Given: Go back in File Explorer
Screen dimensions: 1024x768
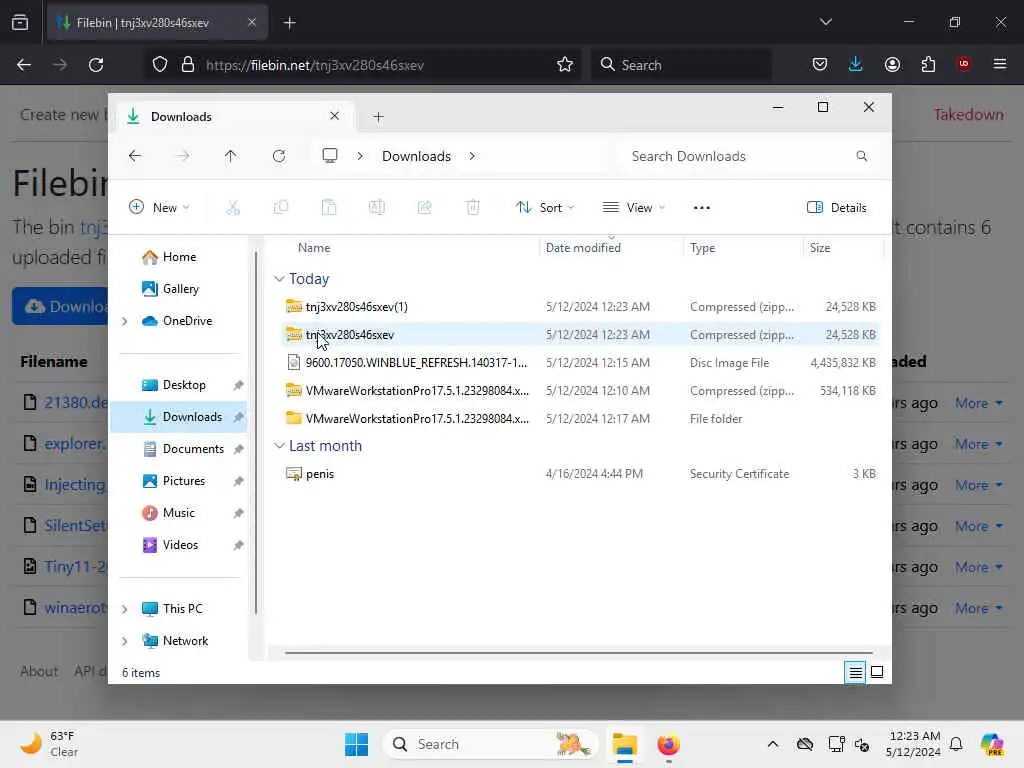Looking at the screenshot, I should pos(135,156).
